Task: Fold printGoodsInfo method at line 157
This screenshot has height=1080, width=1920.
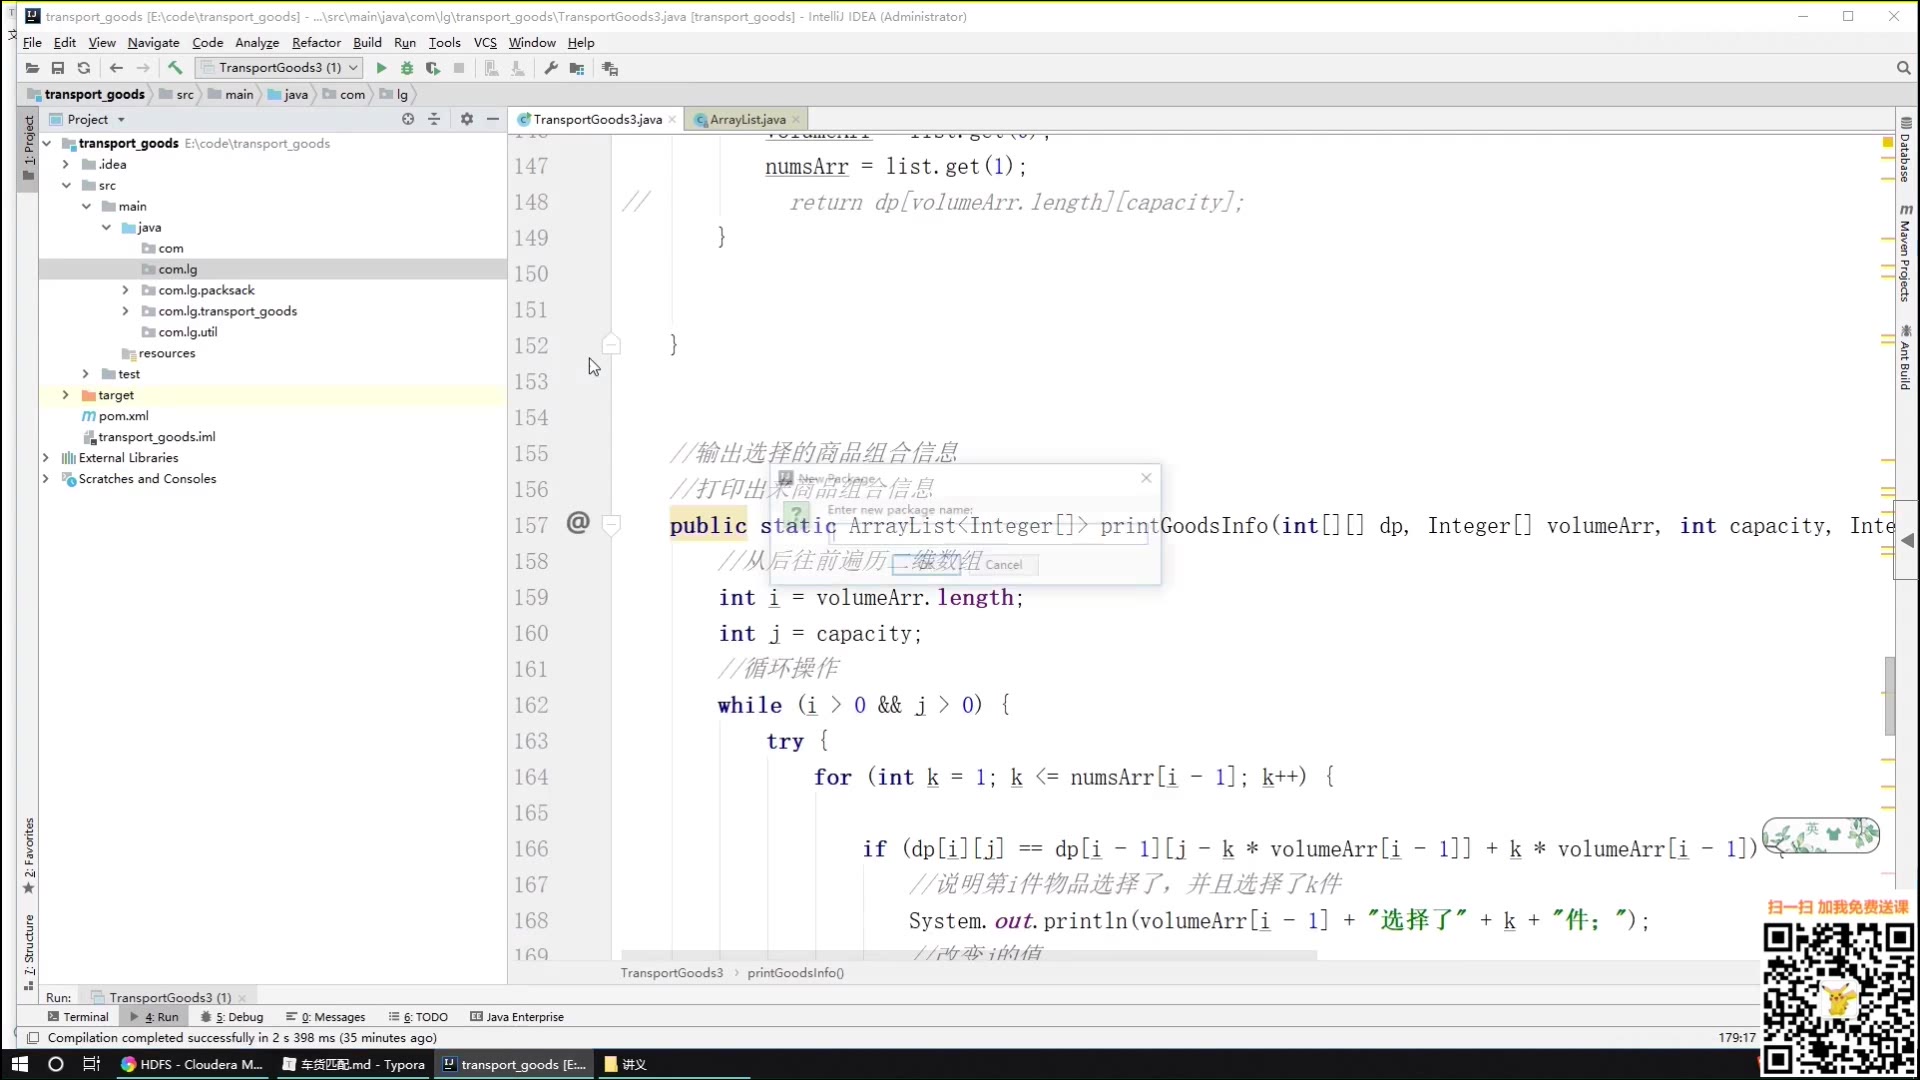Action: [x=611, y=524]
